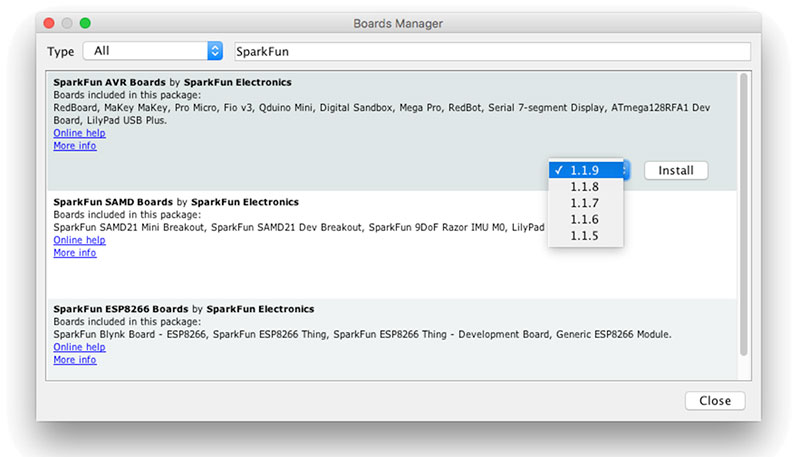800x457 pixels.
Task: Choose version 1.1.5 at list bottom
Action: coord(585,235)
